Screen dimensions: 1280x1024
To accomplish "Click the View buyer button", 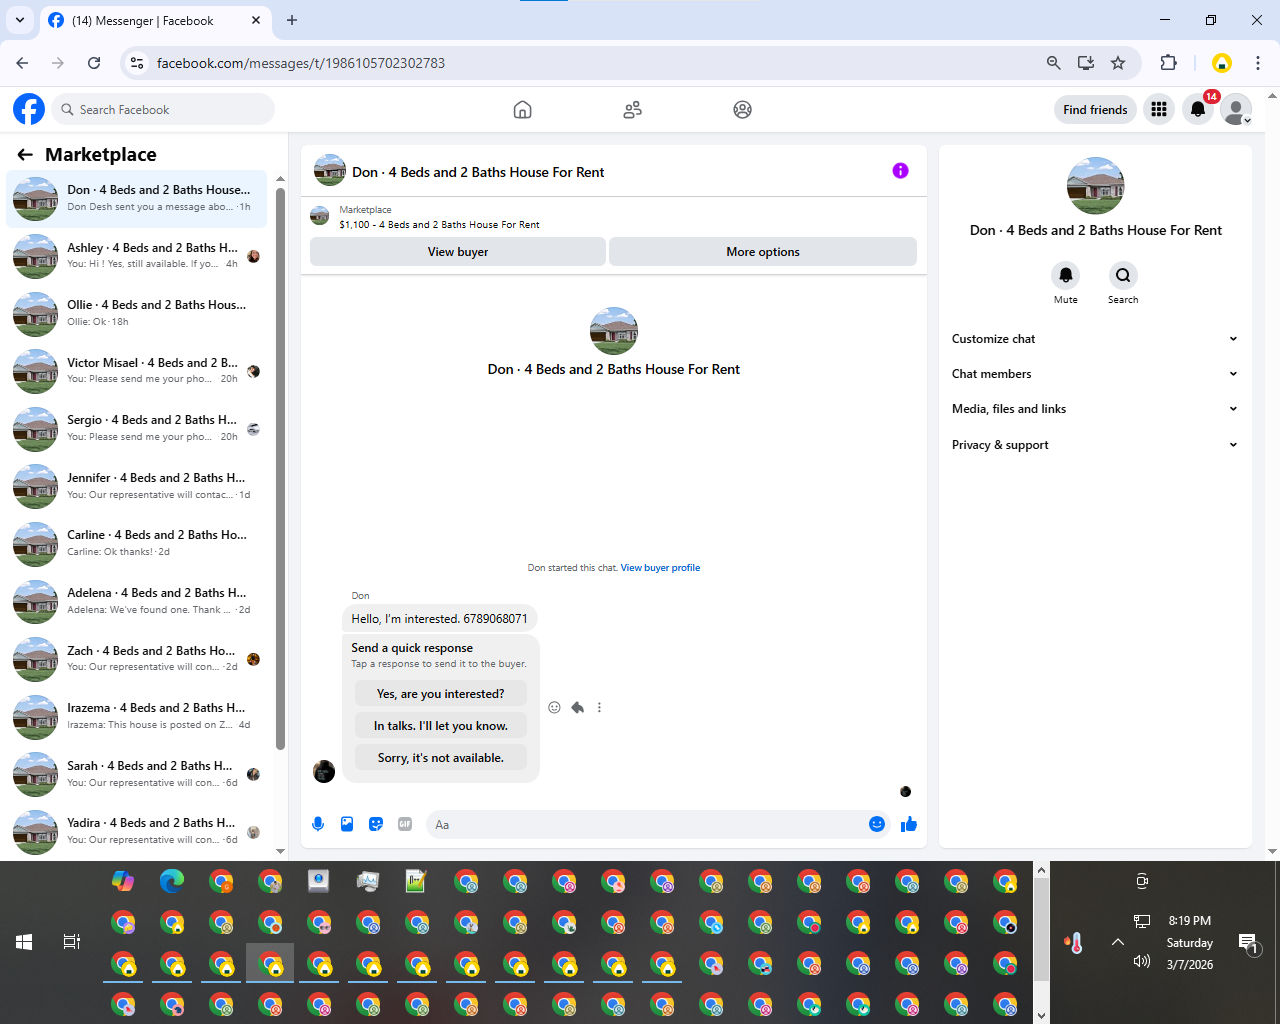I will 458,252.
